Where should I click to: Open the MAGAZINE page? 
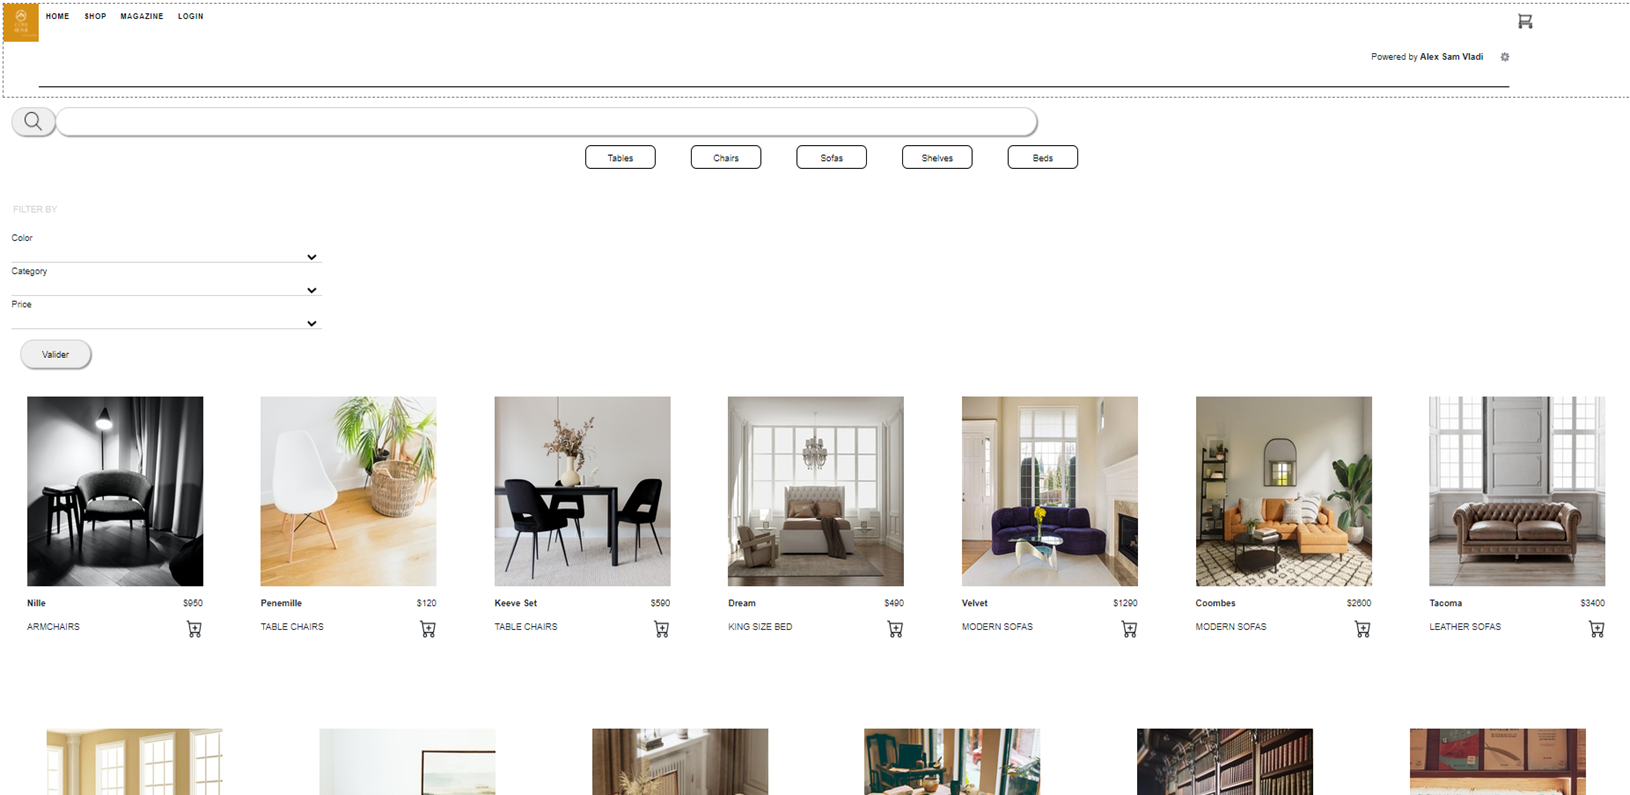pyautogui.click(x=142, y=16)
